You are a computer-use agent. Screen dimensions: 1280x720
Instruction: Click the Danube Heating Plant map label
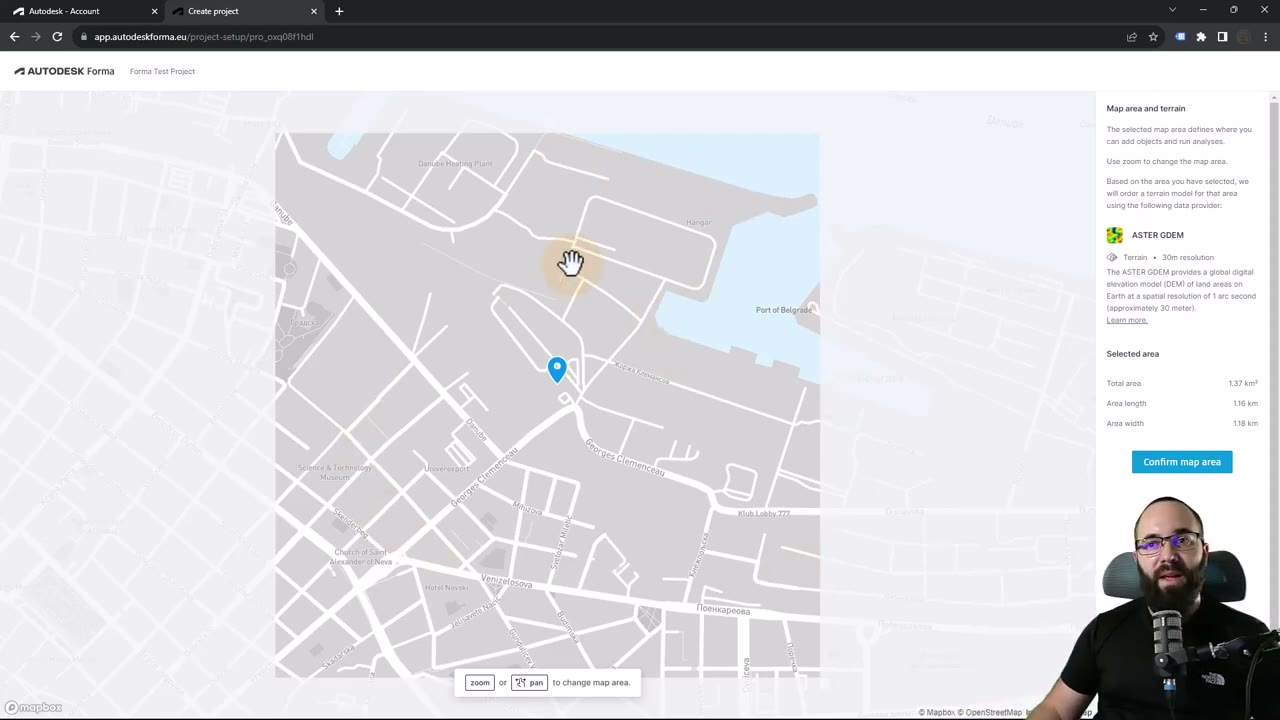455,164
